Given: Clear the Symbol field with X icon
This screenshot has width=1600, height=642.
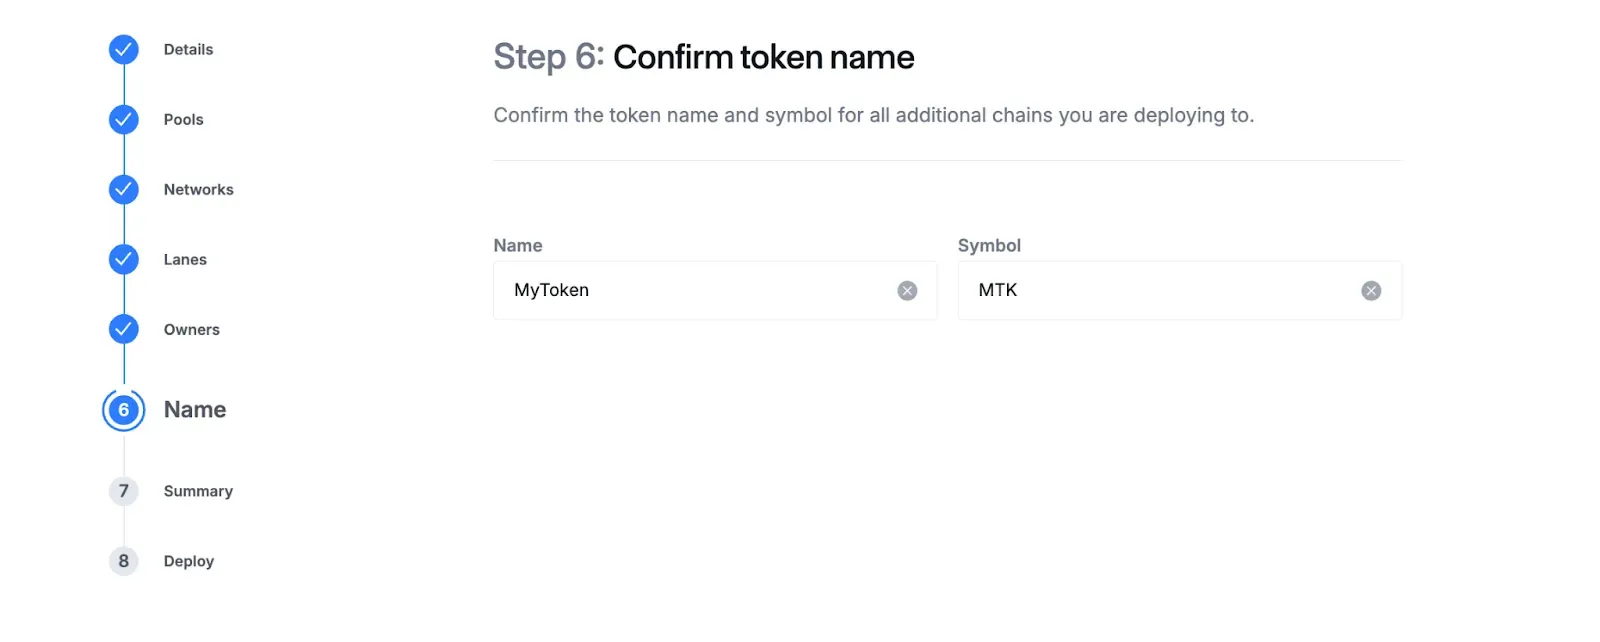Looking at the screenshot, I should click(1371, 291).
